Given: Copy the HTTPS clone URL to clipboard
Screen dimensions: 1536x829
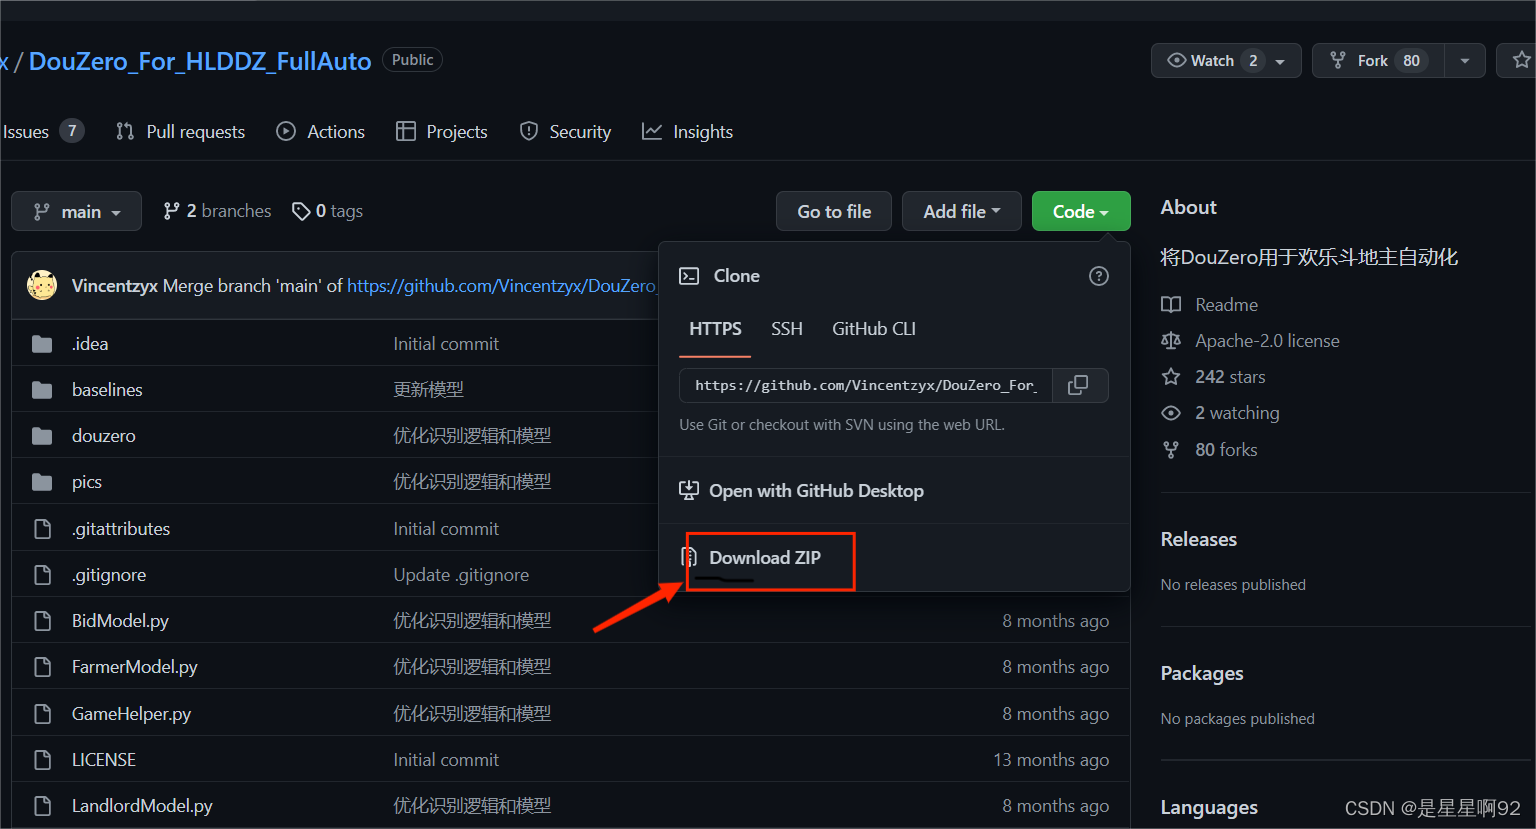Looking at the screenshot, I should click(1079, 385).
